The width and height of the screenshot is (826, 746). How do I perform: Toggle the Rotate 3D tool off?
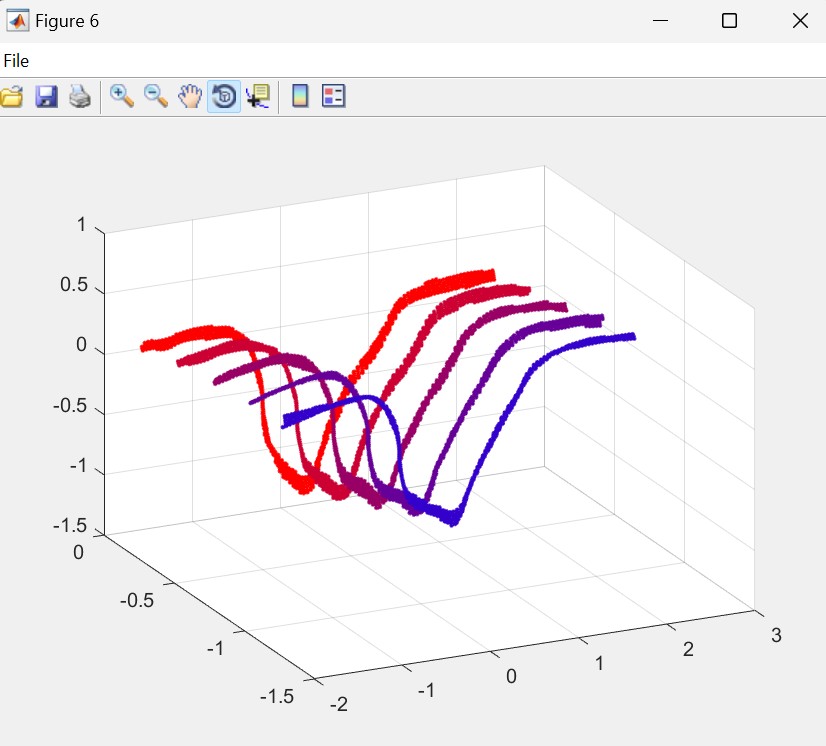[224, 96]
